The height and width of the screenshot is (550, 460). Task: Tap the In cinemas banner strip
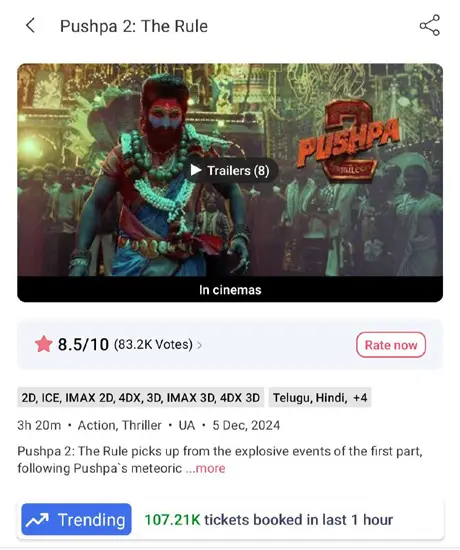point(230,289)
